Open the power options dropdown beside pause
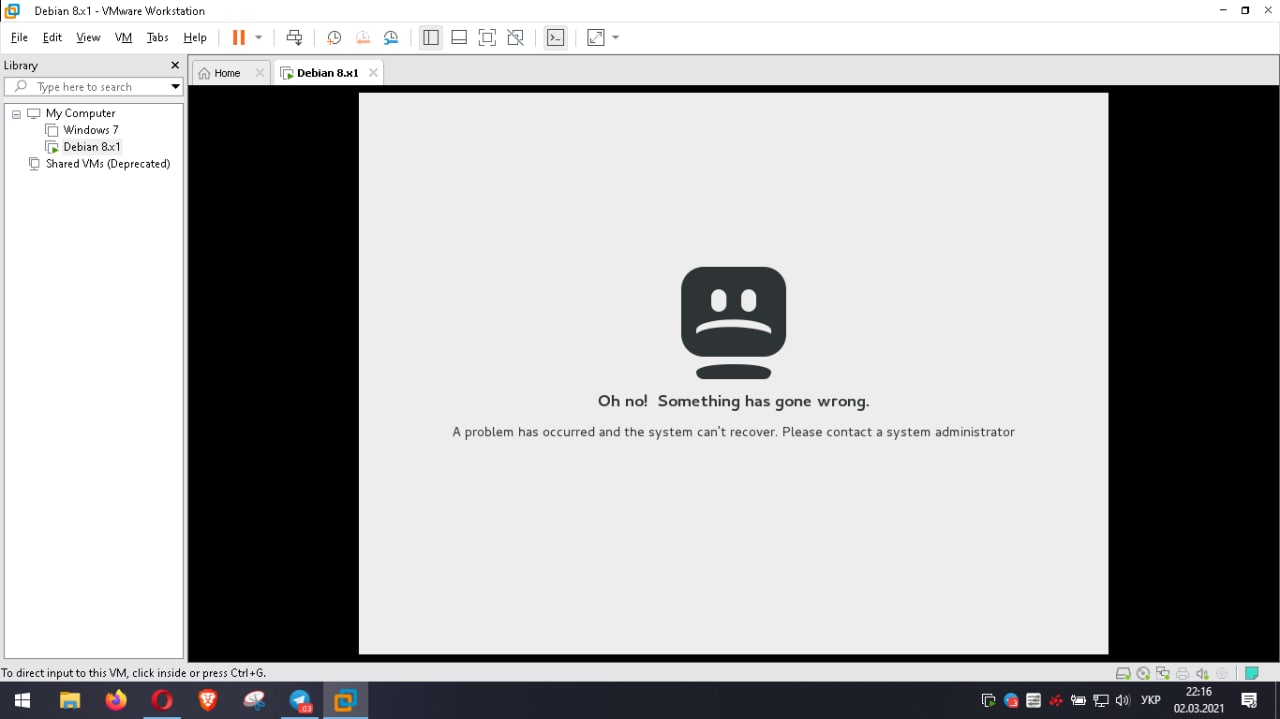This screenshot has height=719, width=1280. [259, 37]
